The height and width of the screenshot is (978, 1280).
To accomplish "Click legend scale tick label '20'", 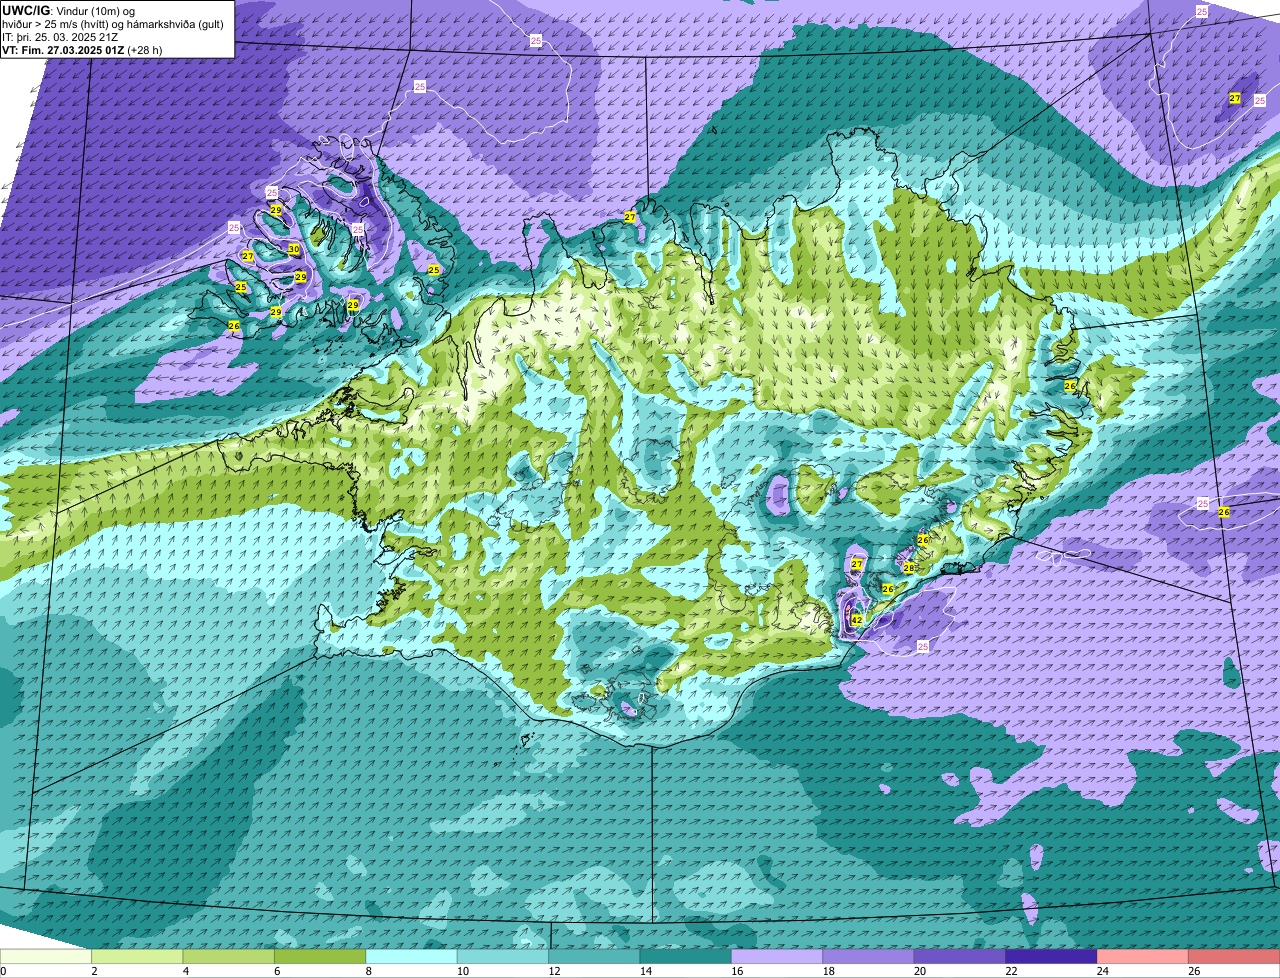I will pos(918,971).
